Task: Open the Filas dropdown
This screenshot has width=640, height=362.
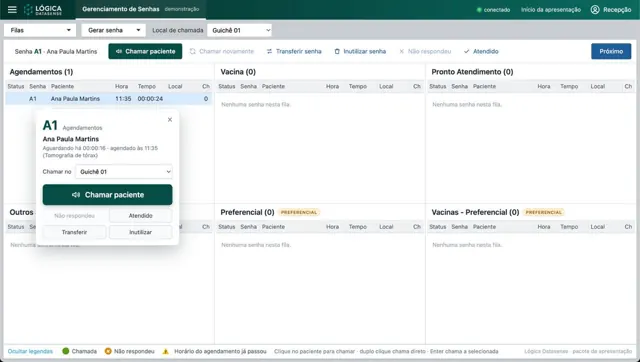Action: click(x=40, y=30)
